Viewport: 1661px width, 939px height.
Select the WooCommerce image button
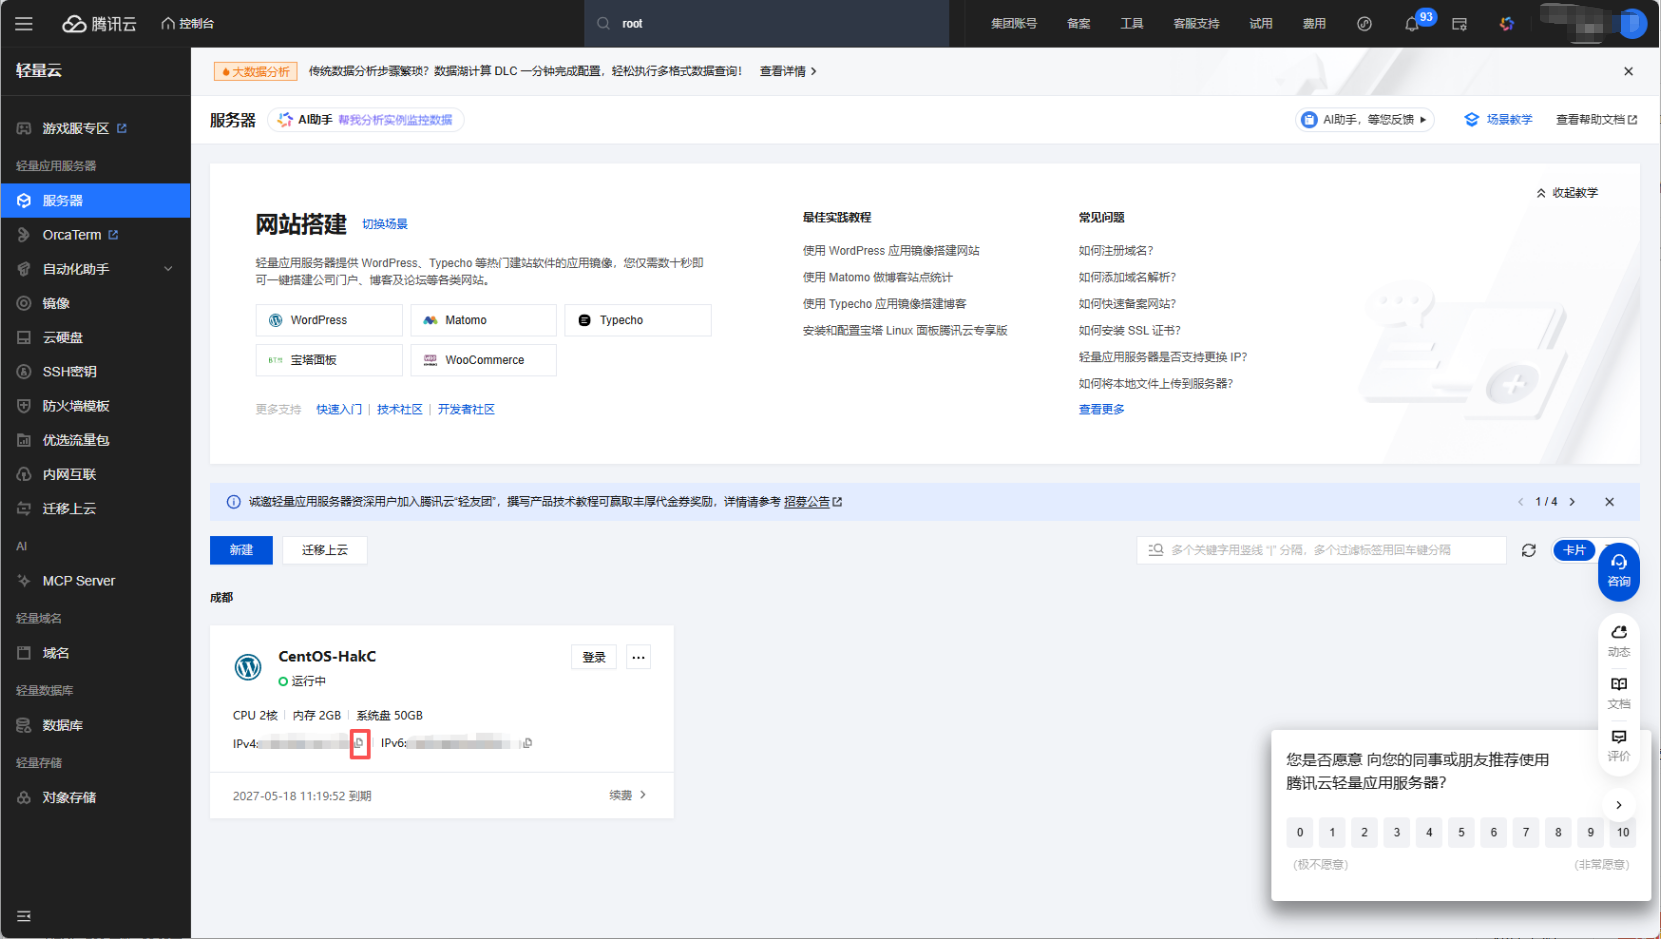[x=483, y=360]
